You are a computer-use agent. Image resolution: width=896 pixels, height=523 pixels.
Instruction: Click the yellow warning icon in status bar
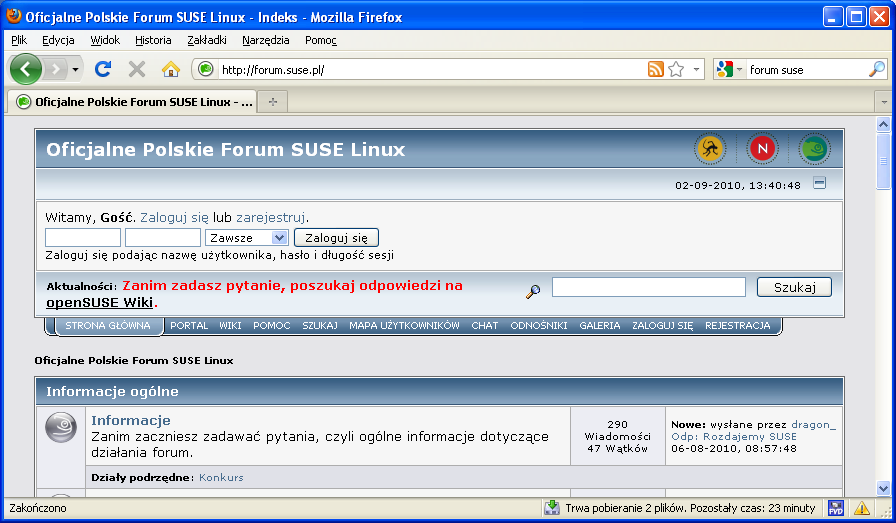[862, 508]
